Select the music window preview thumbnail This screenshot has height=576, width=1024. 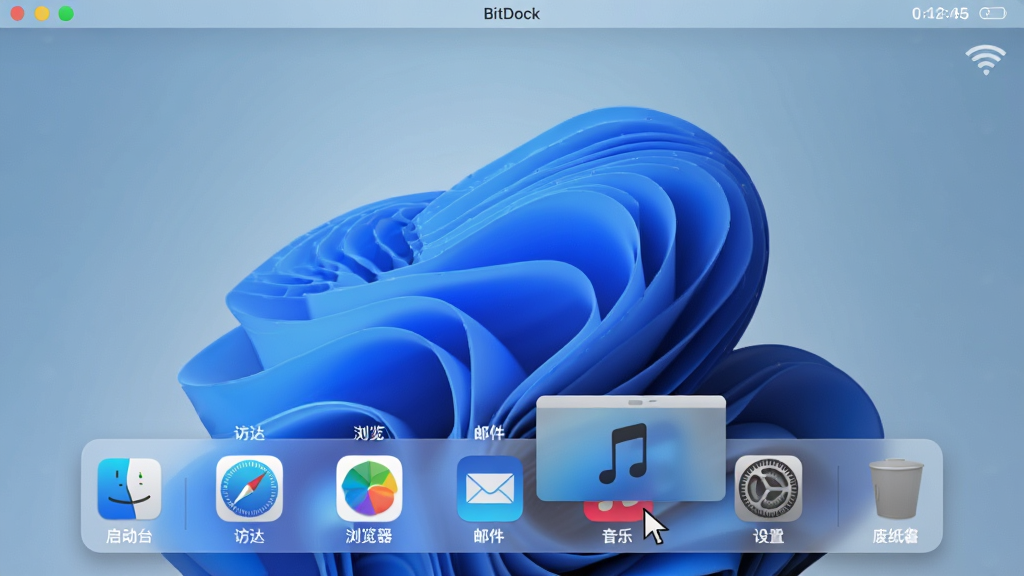[x=631, y=449]
